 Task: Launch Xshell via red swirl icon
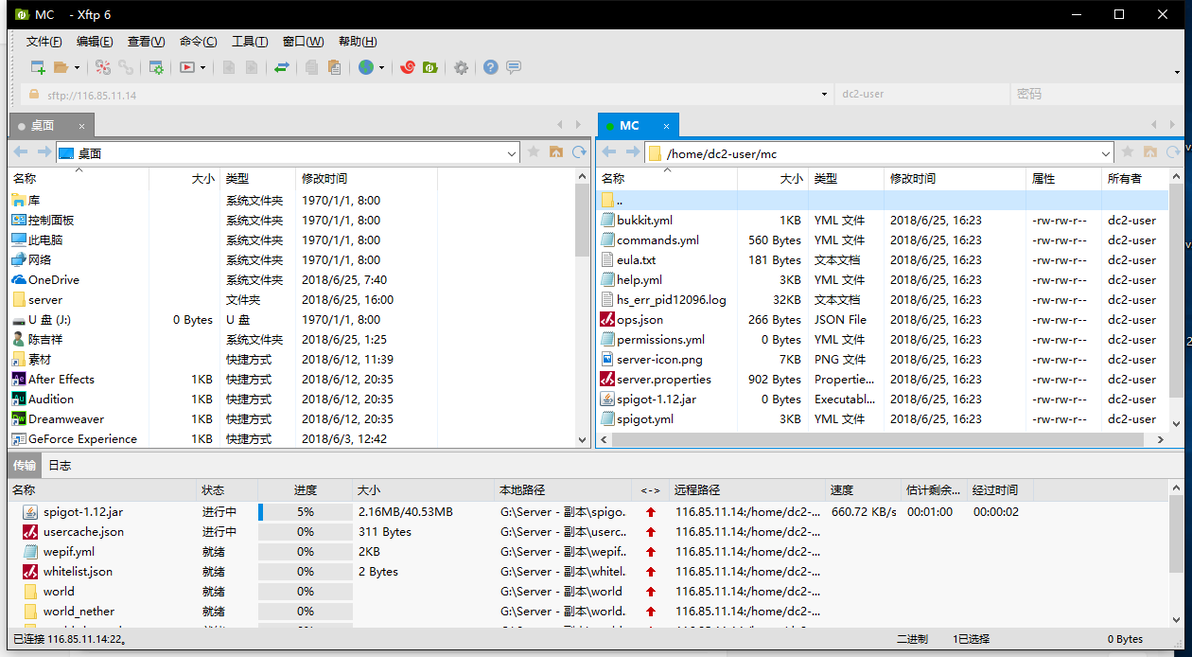[x=407, y=68]
